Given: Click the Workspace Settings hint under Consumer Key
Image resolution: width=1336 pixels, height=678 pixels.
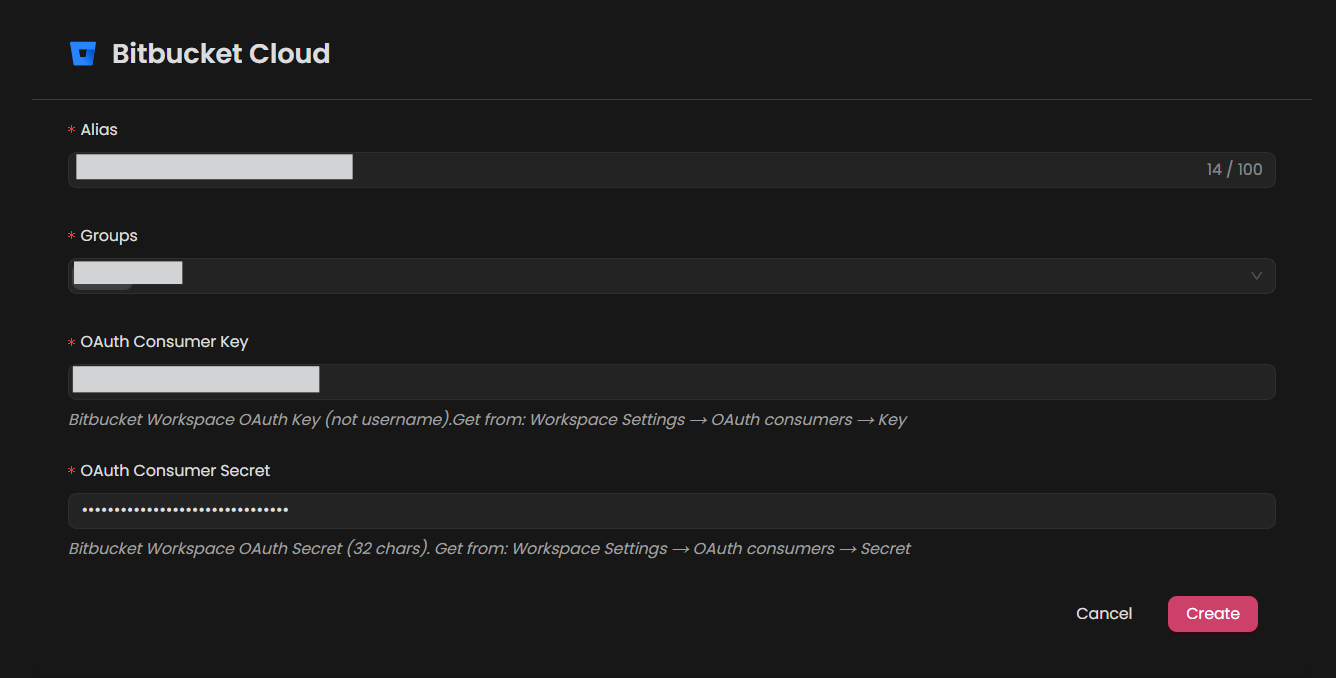Looking at the screenshot, I should tap(487, 419).
